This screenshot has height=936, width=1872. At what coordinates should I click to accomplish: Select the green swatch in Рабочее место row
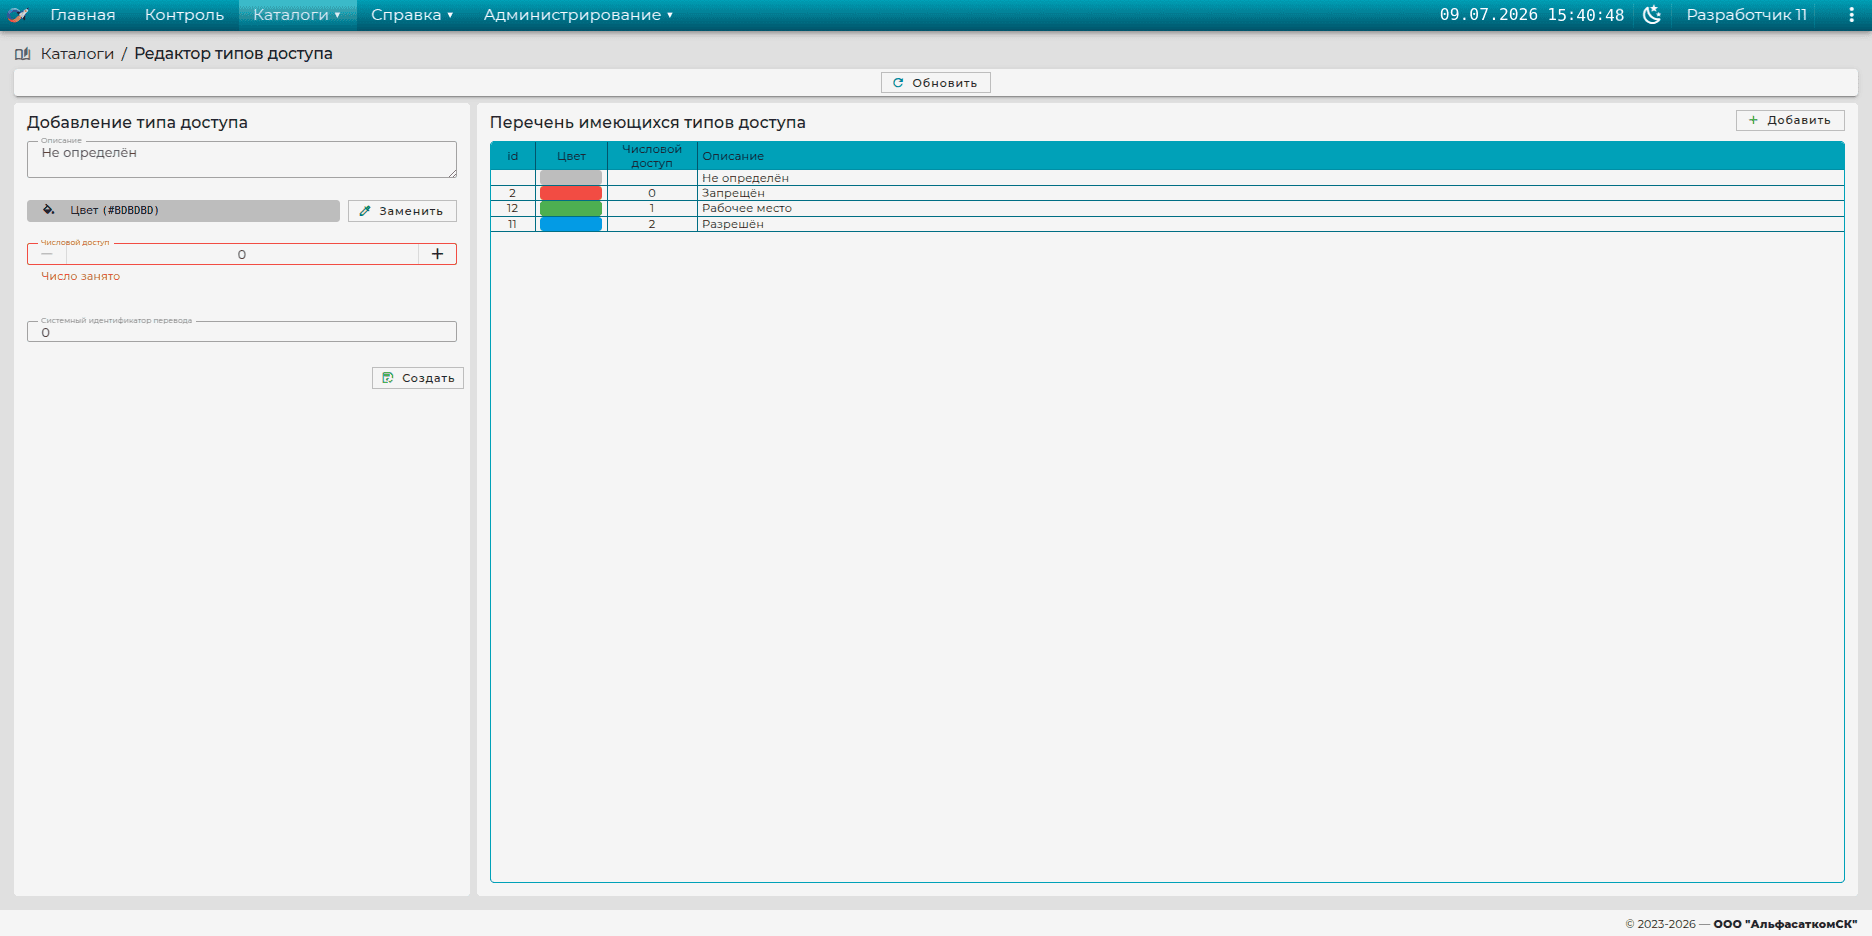point(571,208)
